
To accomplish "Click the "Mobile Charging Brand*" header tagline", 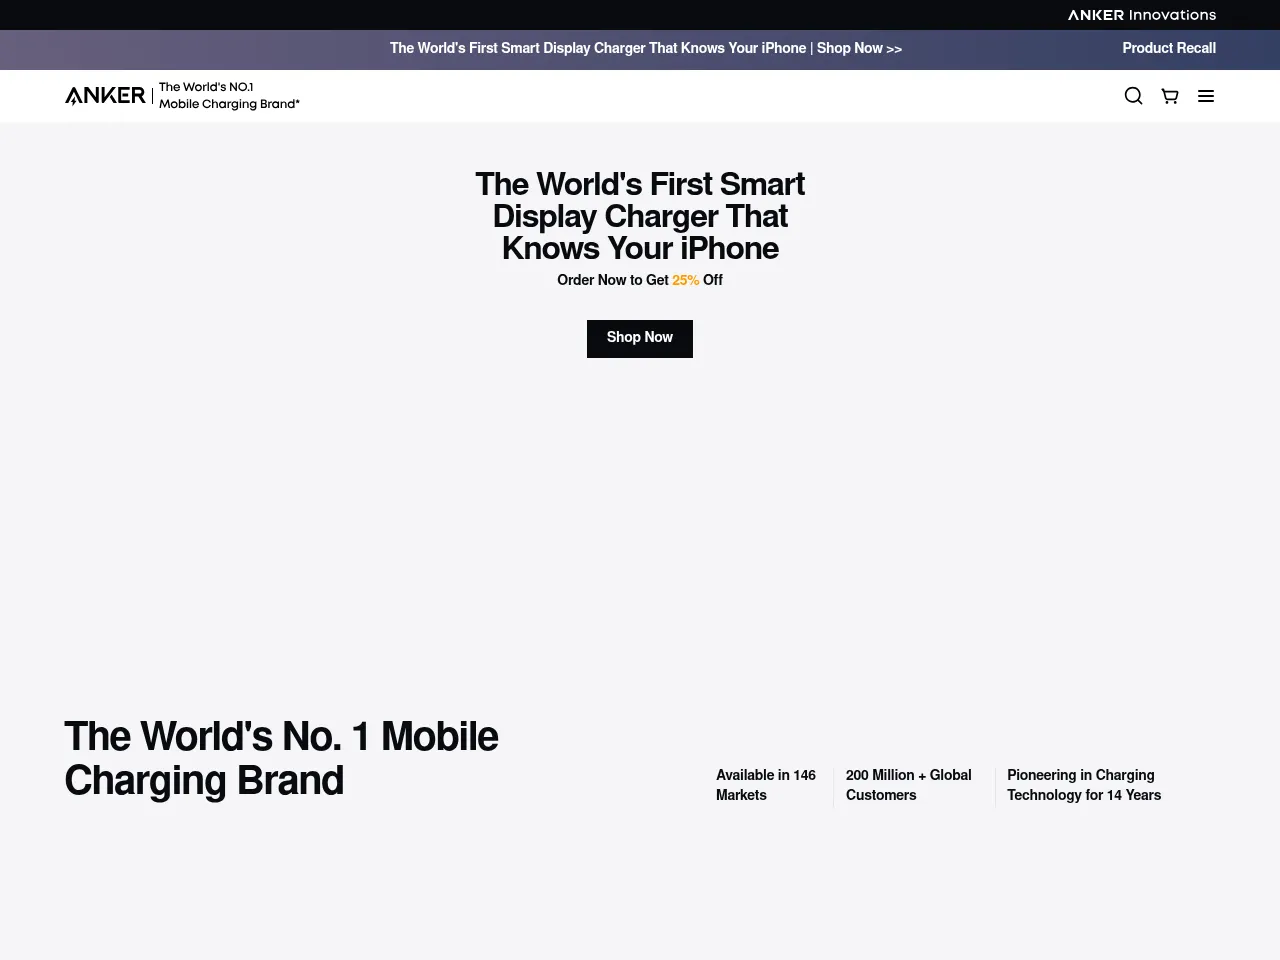I will (x=229, y=104).
